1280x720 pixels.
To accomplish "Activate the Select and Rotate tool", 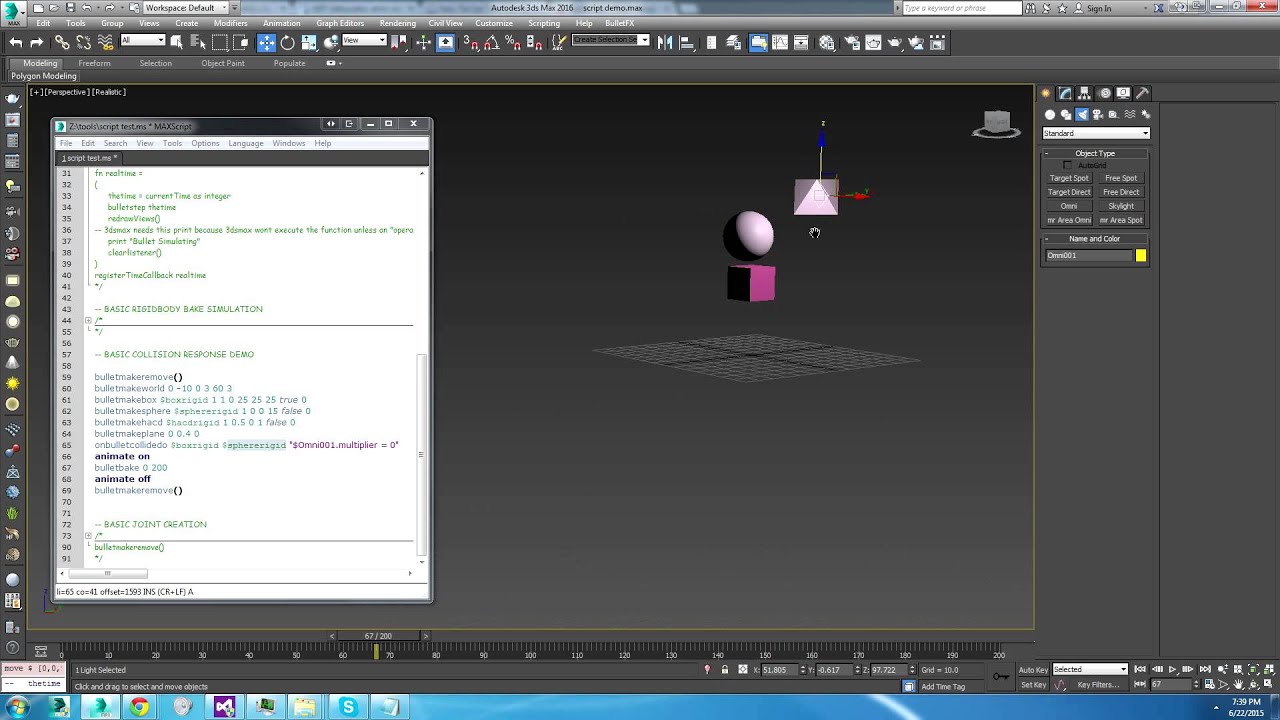I will (x=287, y=42).
